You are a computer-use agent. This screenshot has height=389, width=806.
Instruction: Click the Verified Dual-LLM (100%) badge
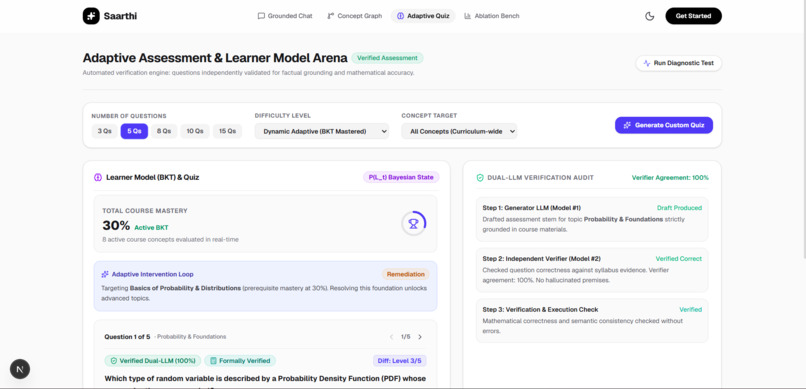(x=153, y=361)
